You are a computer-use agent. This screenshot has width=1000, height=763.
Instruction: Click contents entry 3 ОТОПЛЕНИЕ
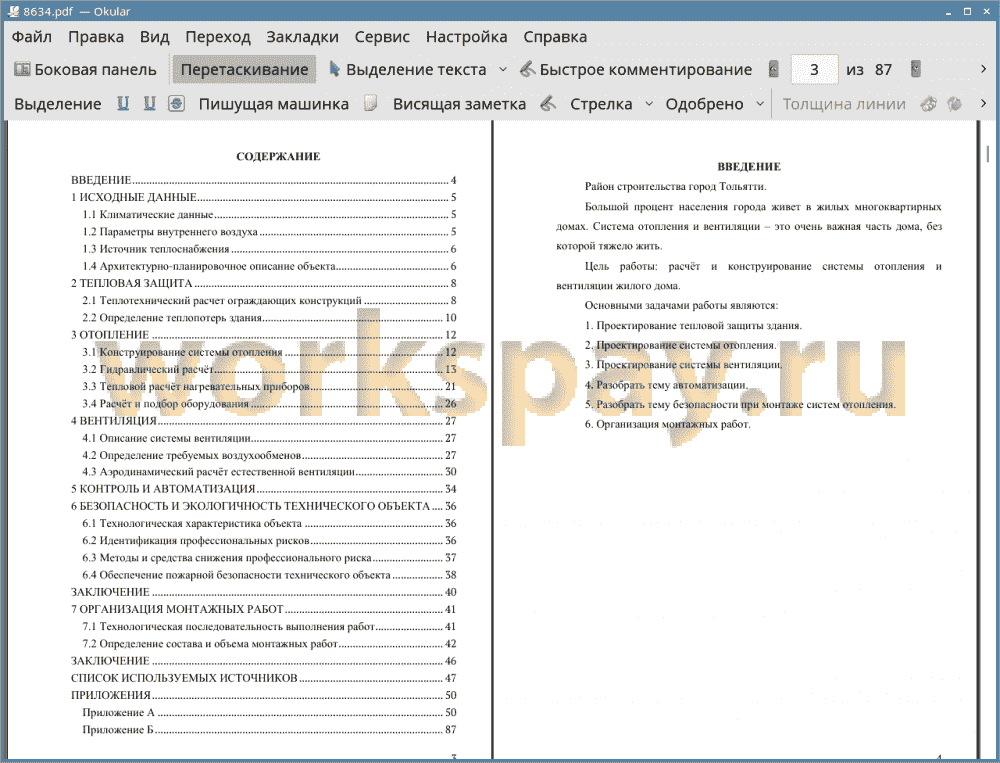coord(263,335)
